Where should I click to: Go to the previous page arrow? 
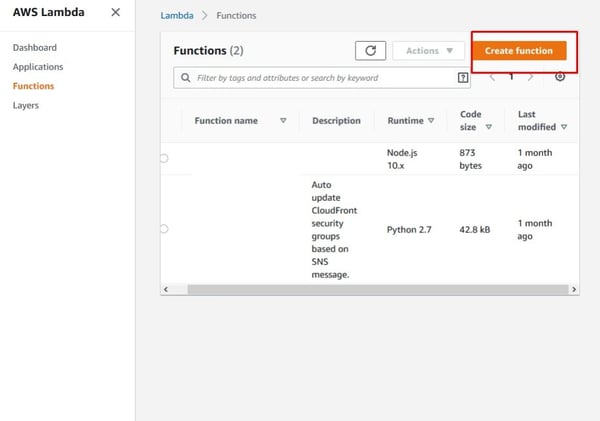[x=492, y=77]
